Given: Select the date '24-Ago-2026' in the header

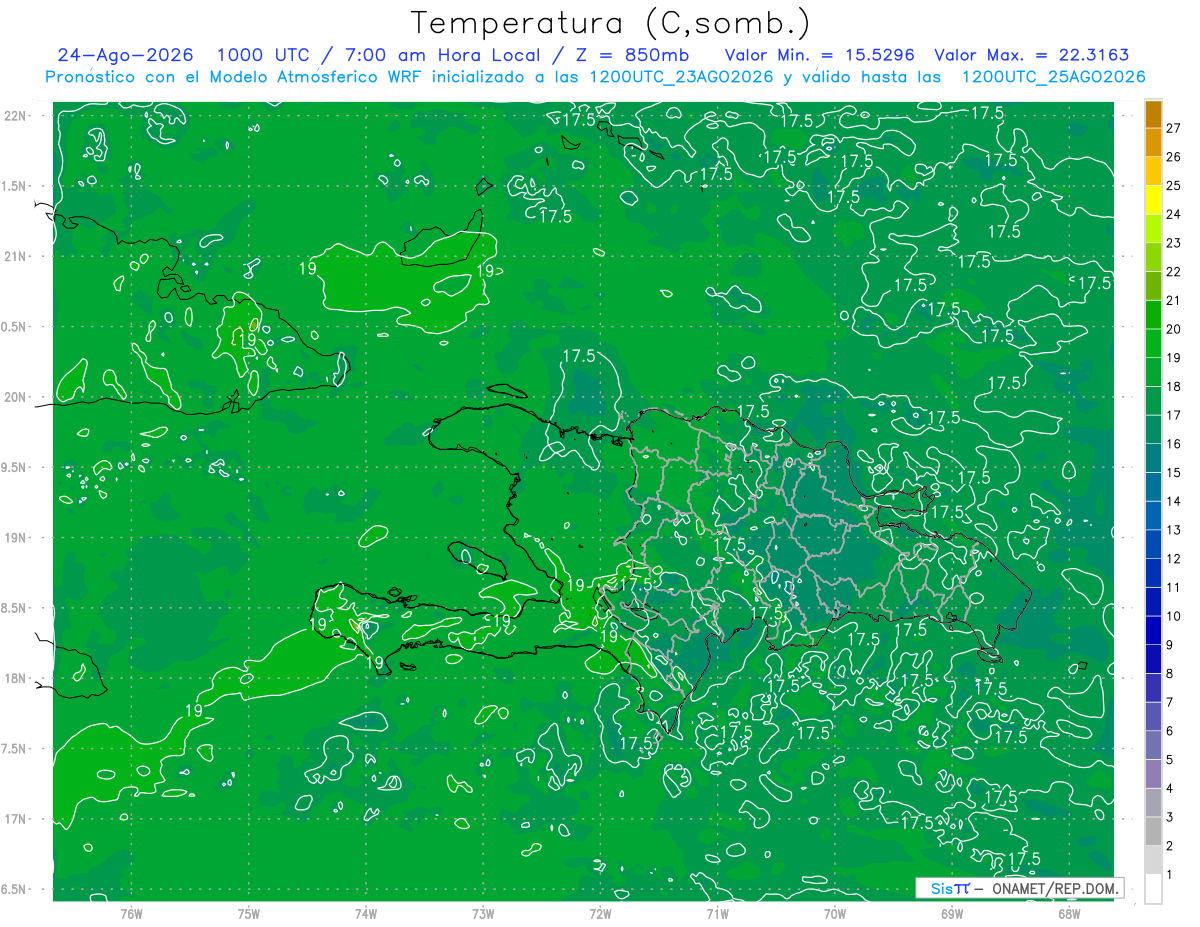Looking at the screenshot, I should pos(126,55).
